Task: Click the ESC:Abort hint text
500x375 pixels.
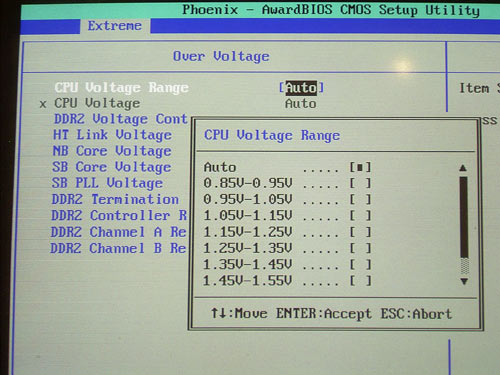Action: [416, 314]
